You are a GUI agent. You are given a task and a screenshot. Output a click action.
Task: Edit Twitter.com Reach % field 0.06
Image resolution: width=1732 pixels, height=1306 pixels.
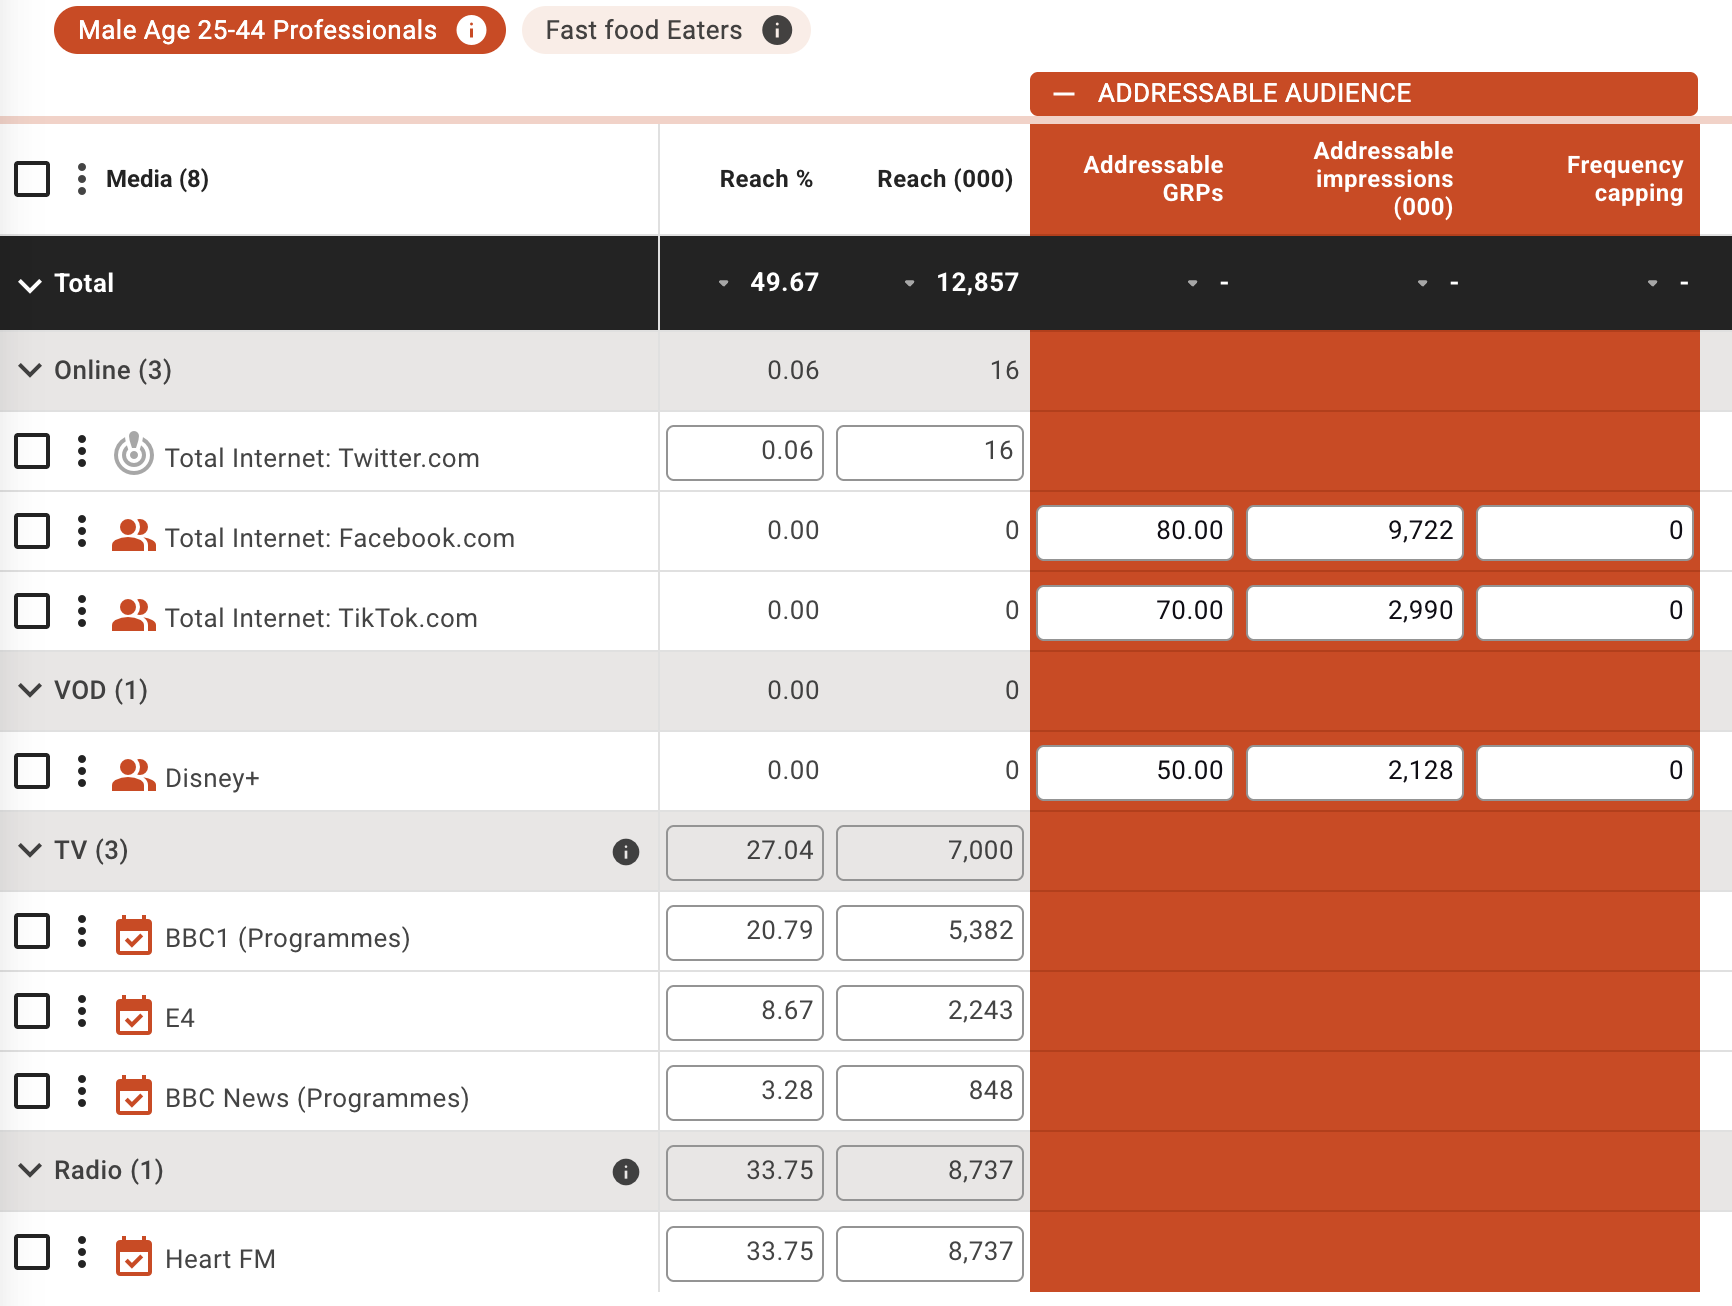point(745,453)
